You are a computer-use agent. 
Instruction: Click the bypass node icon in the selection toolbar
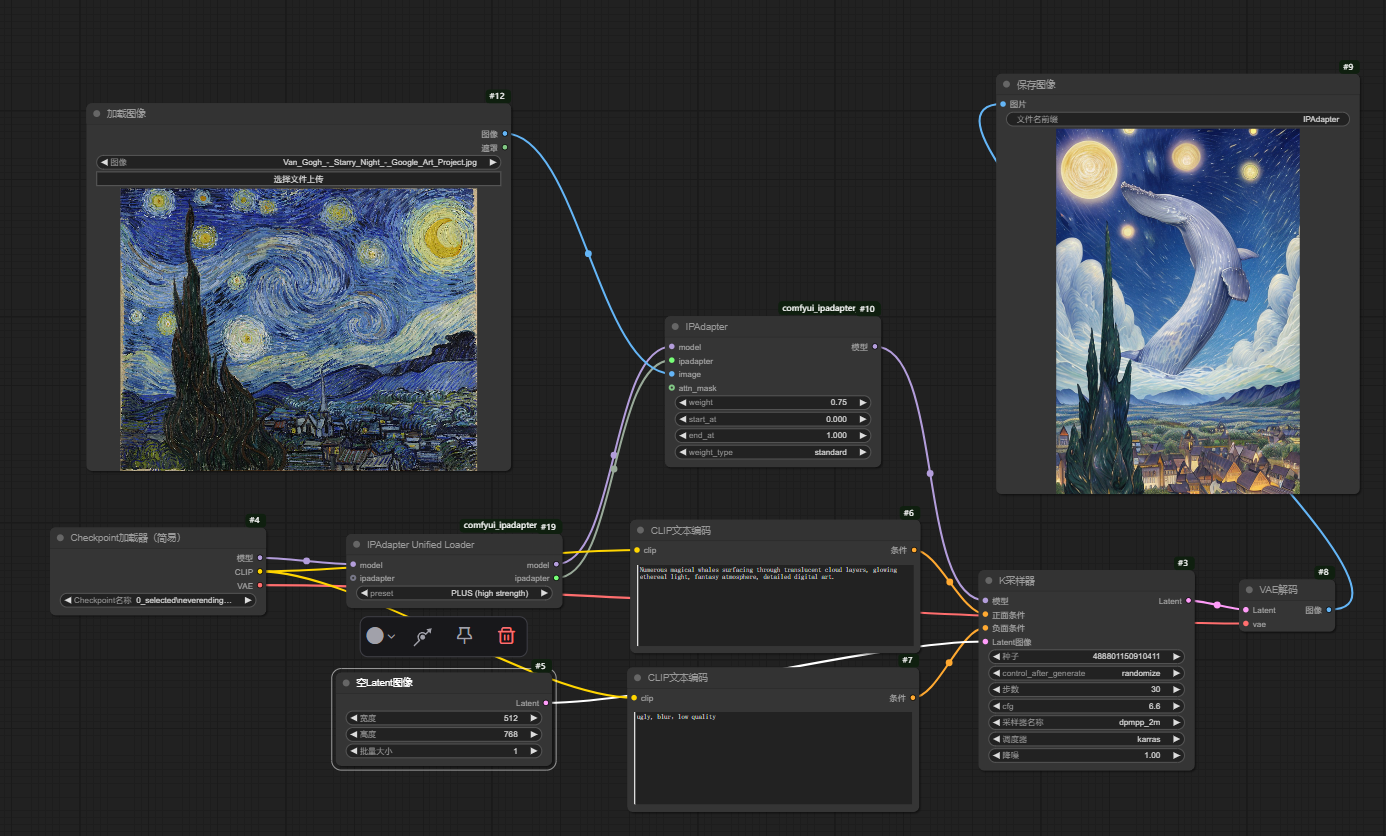pos(423,636)
